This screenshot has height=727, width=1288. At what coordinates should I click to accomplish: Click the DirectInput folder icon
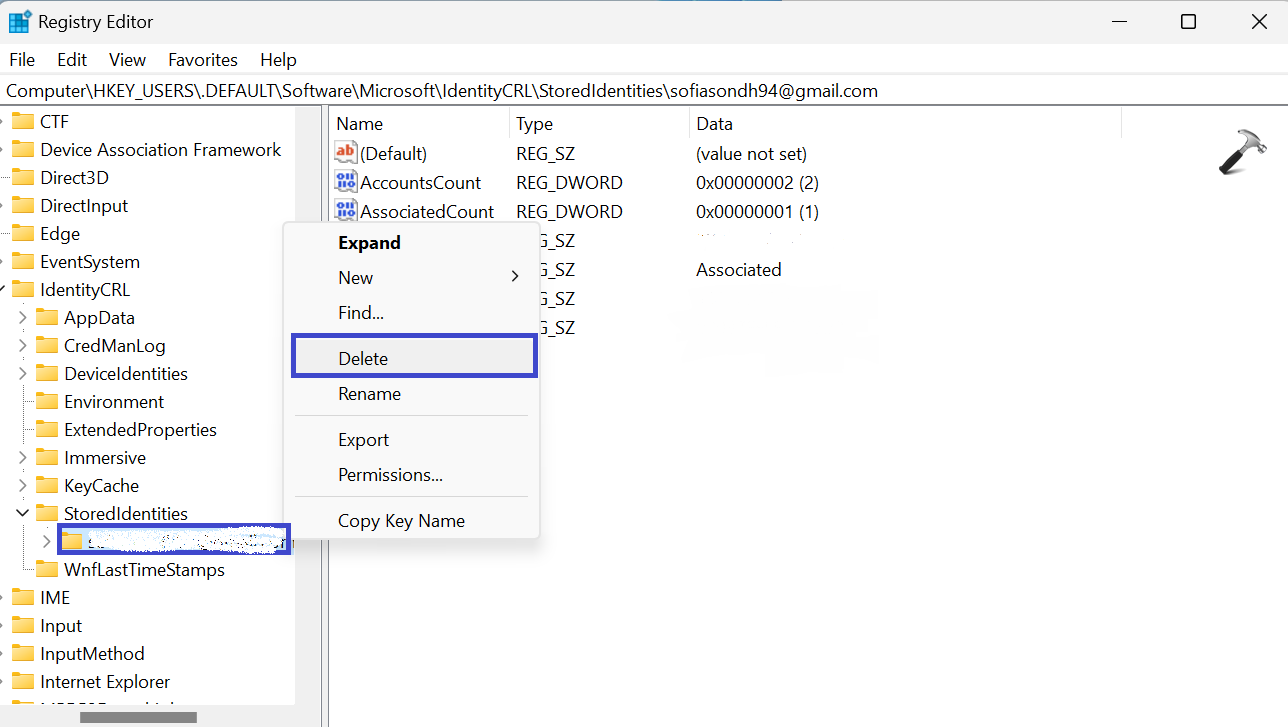(x=23, y=205)
